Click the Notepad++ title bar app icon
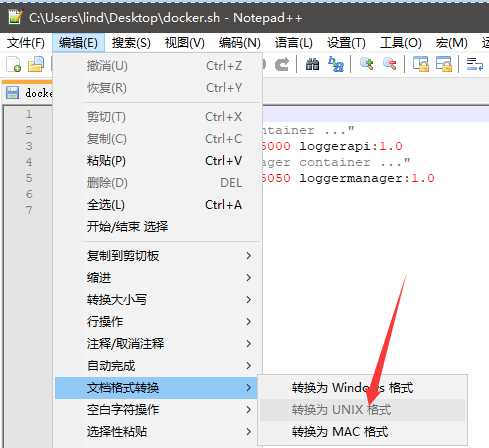489x448 pixels. tap(14, 17)
